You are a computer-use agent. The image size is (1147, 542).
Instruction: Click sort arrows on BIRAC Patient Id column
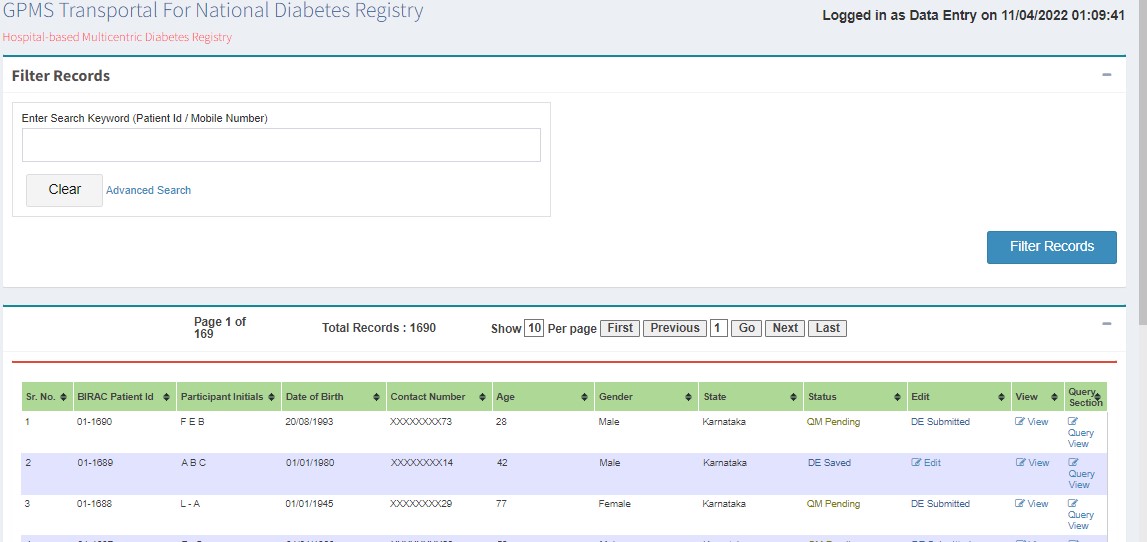point(169,398)
